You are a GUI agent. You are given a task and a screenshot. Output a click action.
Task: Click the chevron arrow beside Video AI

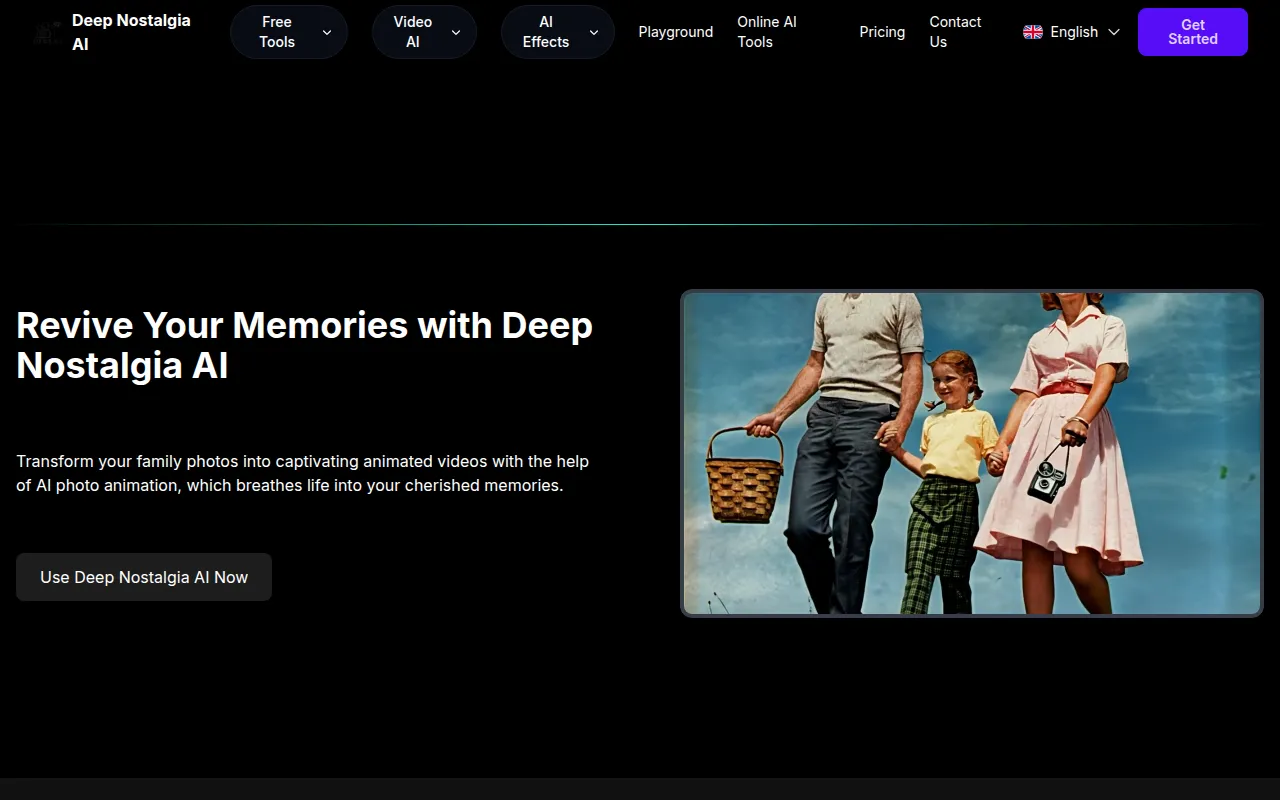click(456, 32)
